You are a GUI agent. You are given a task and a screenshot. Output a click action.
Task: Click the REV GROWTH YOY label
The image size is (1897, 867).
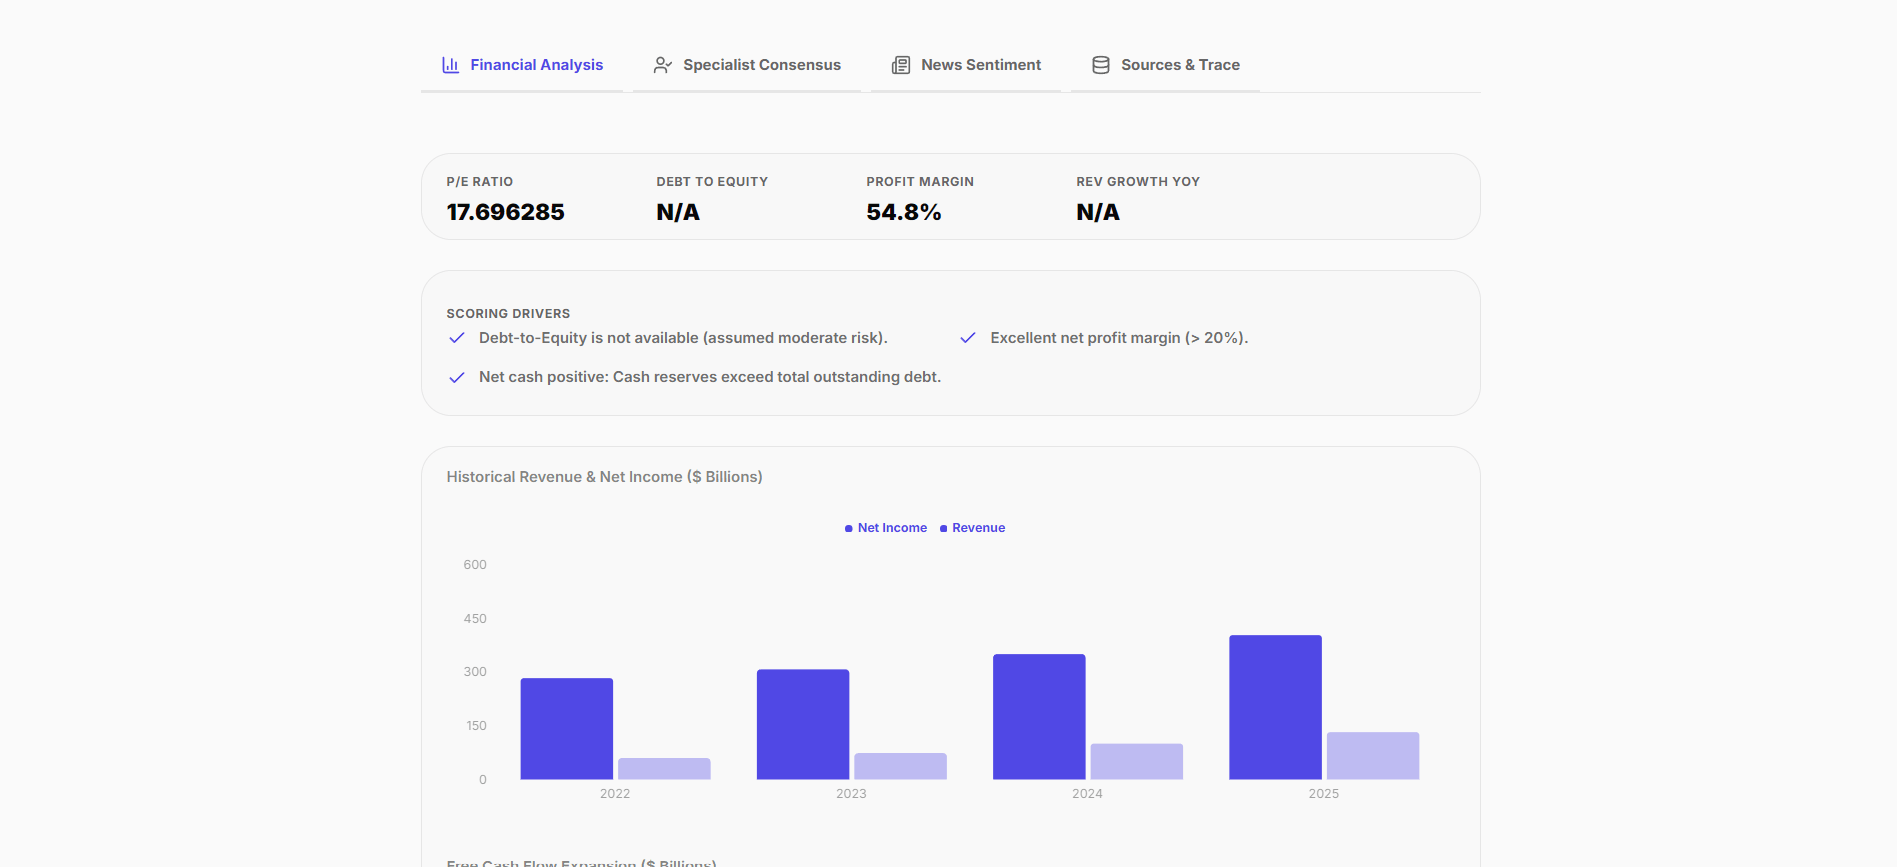tap(1138, 182)
